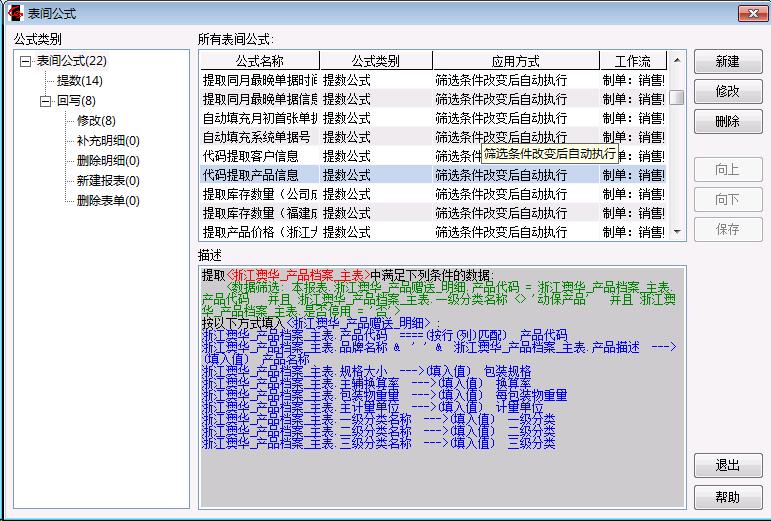Select the 代码提取客户信息 formula row
This screenshot has width=771, height=521.
pos(258,156)
